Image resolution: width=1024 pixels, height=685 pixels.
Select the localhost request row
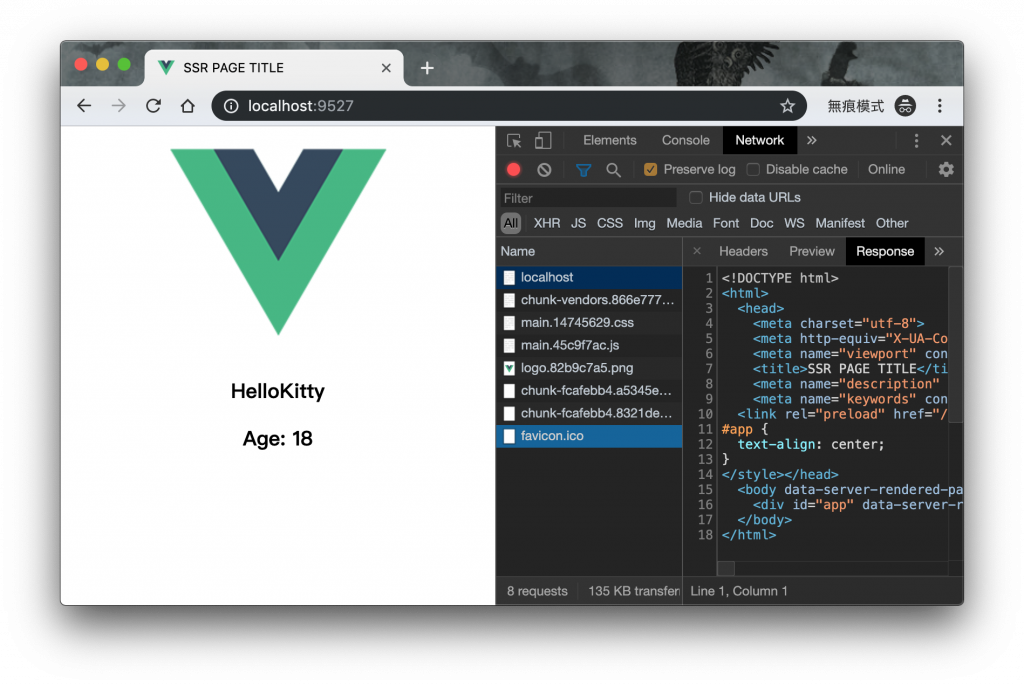[x=589, y=278]
